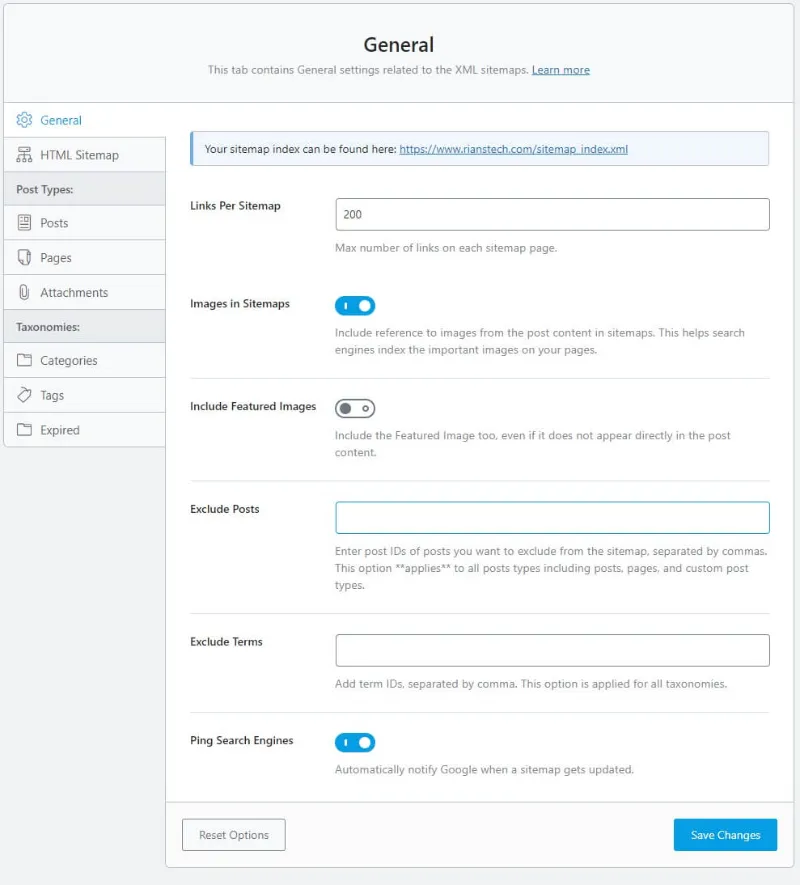Click the Posts document icon

coord(24,222)
